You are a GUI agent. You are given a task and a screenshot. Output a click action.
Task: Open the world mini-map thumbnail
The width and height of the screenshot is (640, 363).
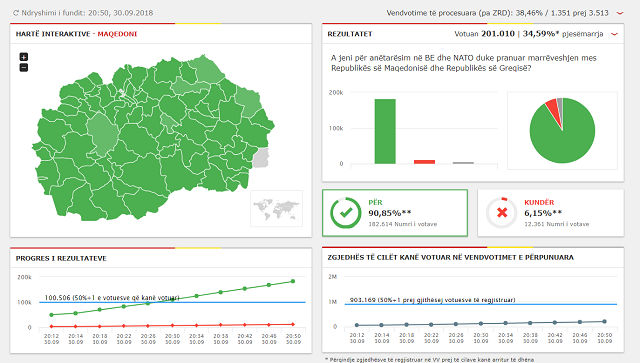coord(276,209)
